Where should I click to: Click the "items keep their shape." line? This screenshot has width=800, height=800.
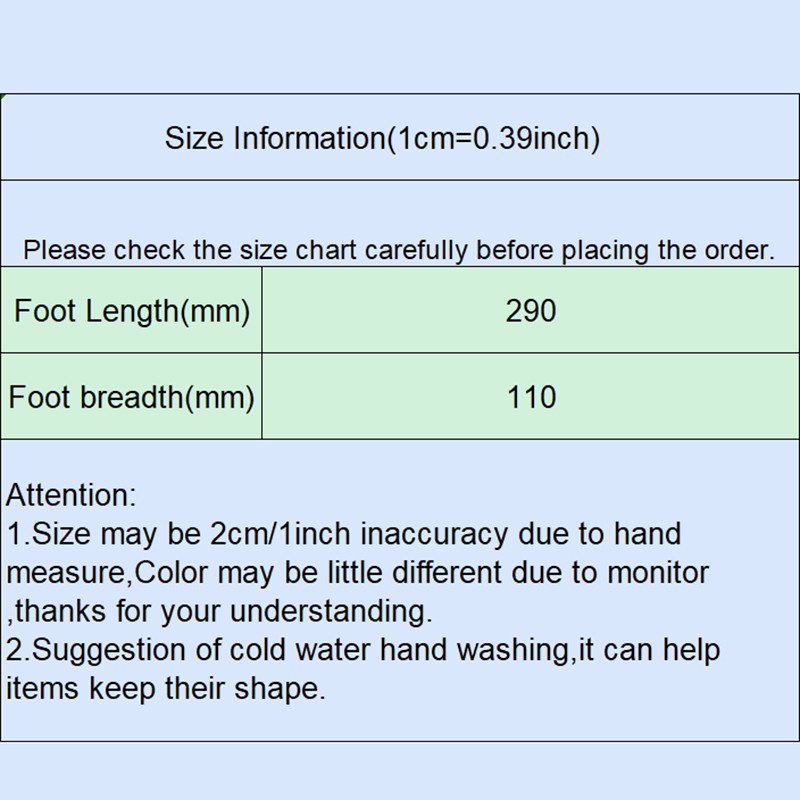pos(166,689)
